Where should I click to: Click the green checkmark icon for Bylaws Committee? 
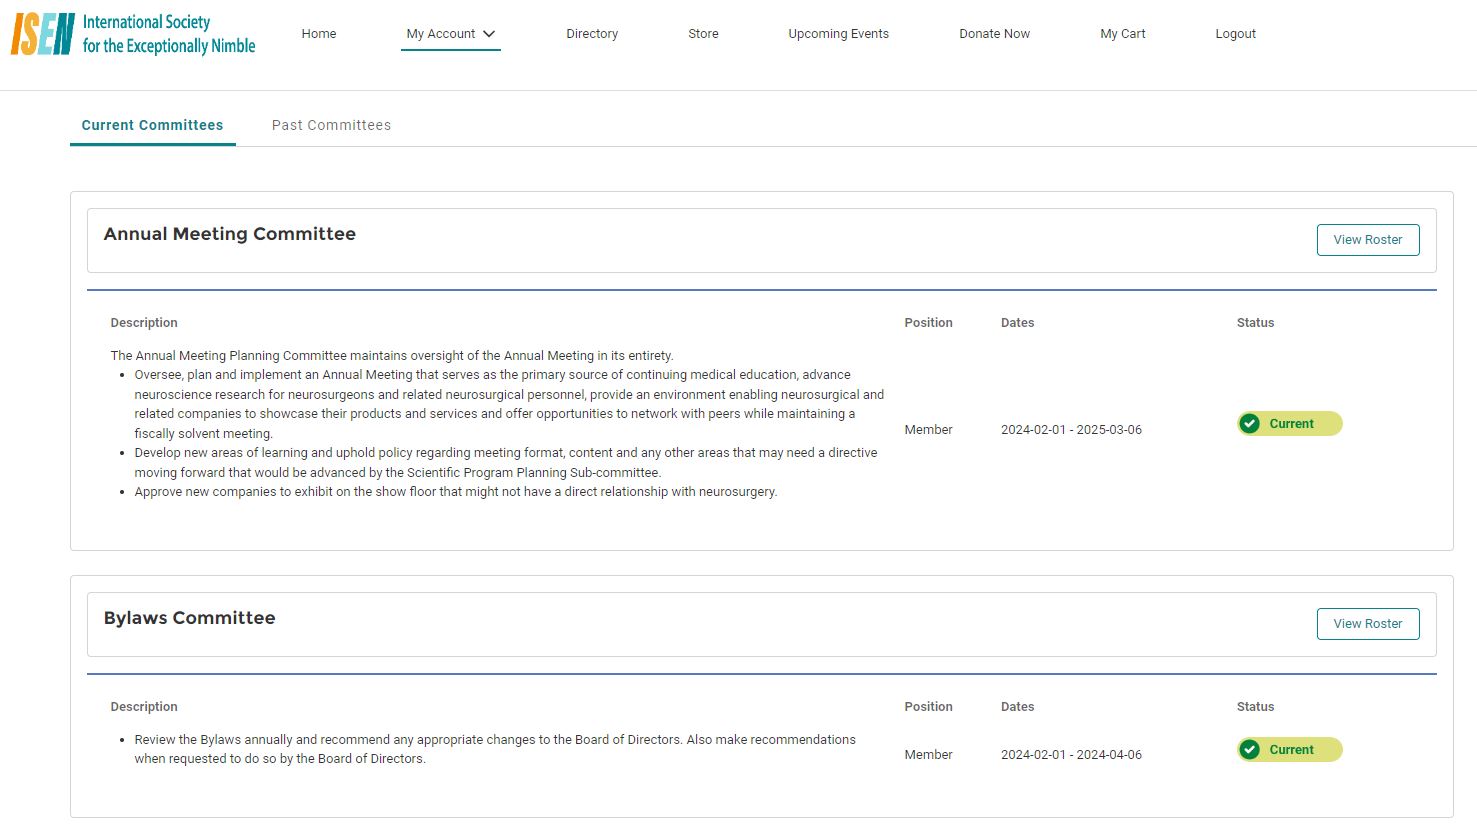tap(1250, 750)
